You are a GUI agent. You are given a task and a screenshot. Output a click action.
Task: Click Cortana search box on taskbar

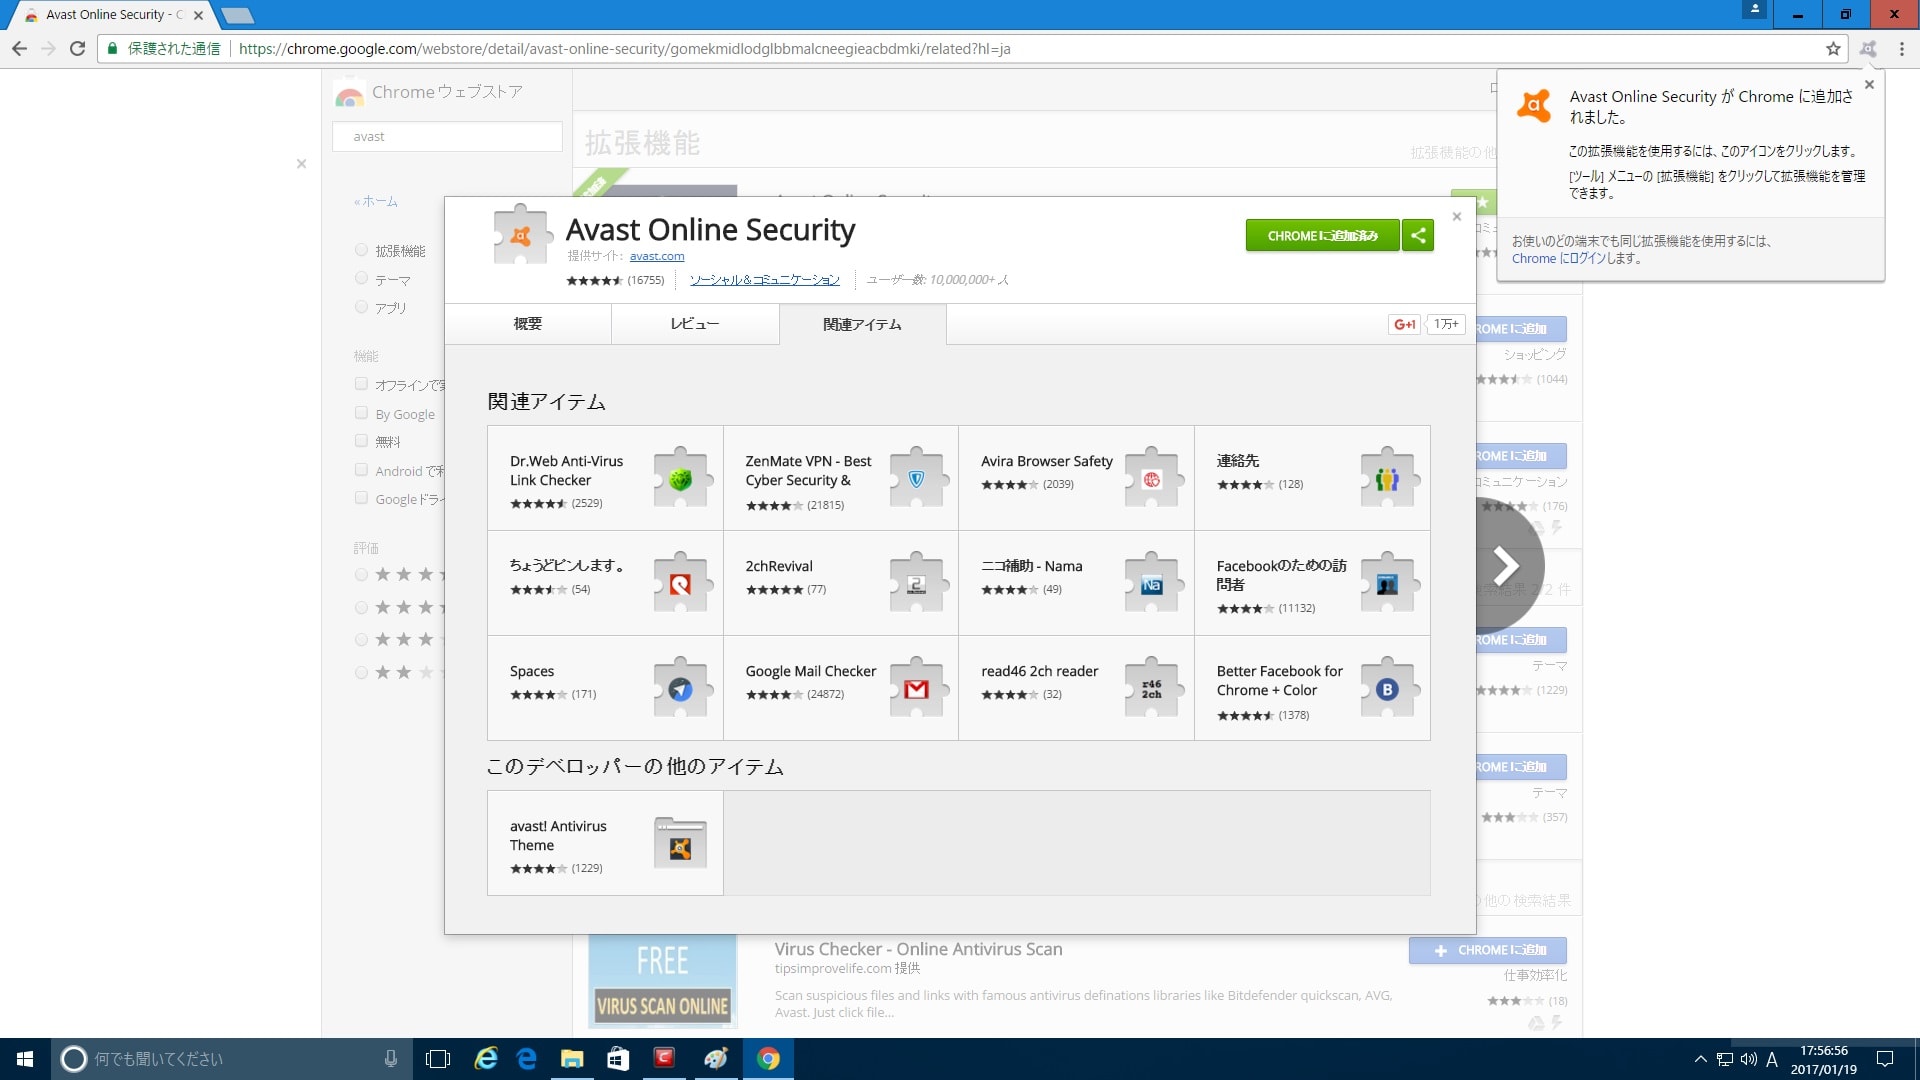pyautogui.click(x=230, y=1059)
